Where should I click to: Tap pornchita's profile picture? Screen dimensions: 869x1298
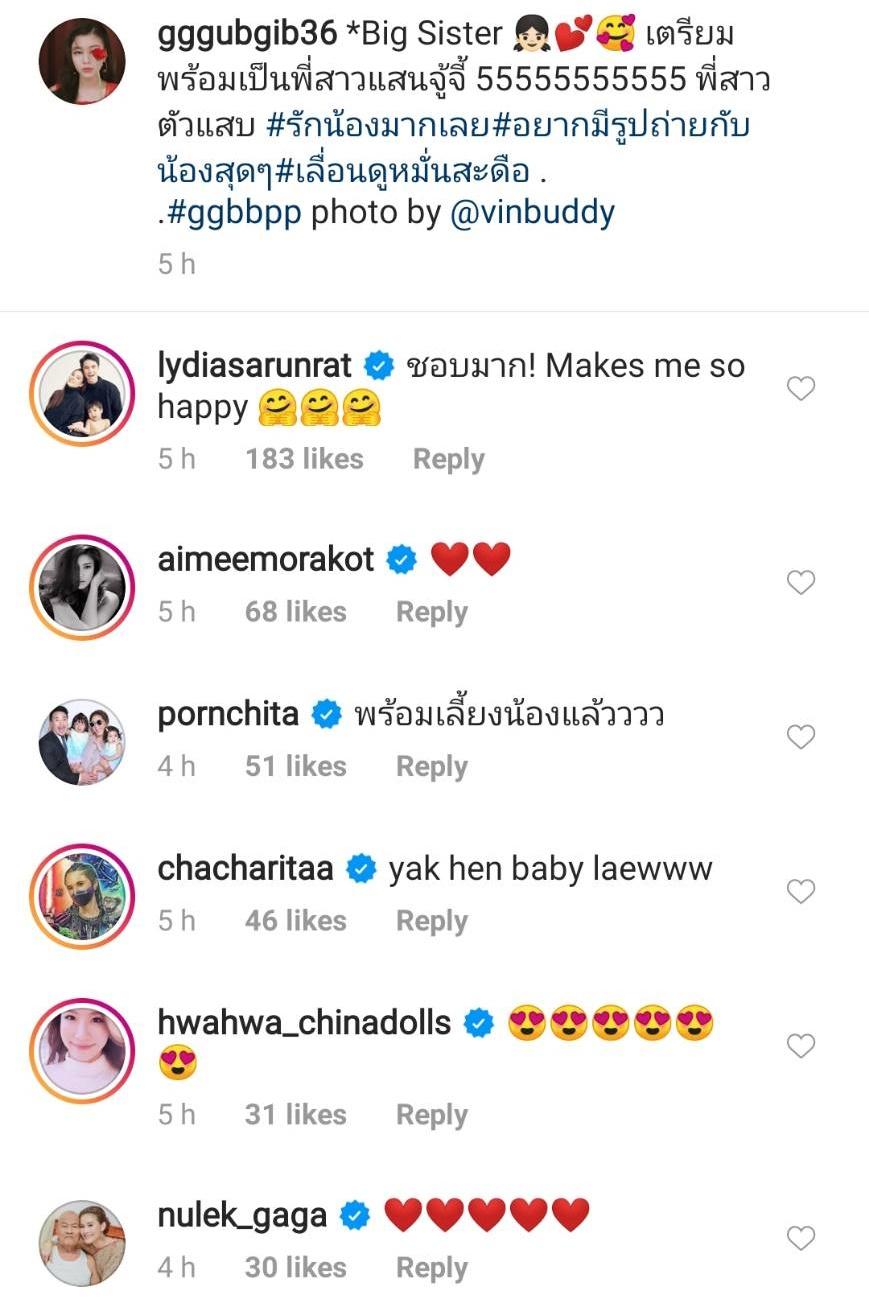coord(82,741)
